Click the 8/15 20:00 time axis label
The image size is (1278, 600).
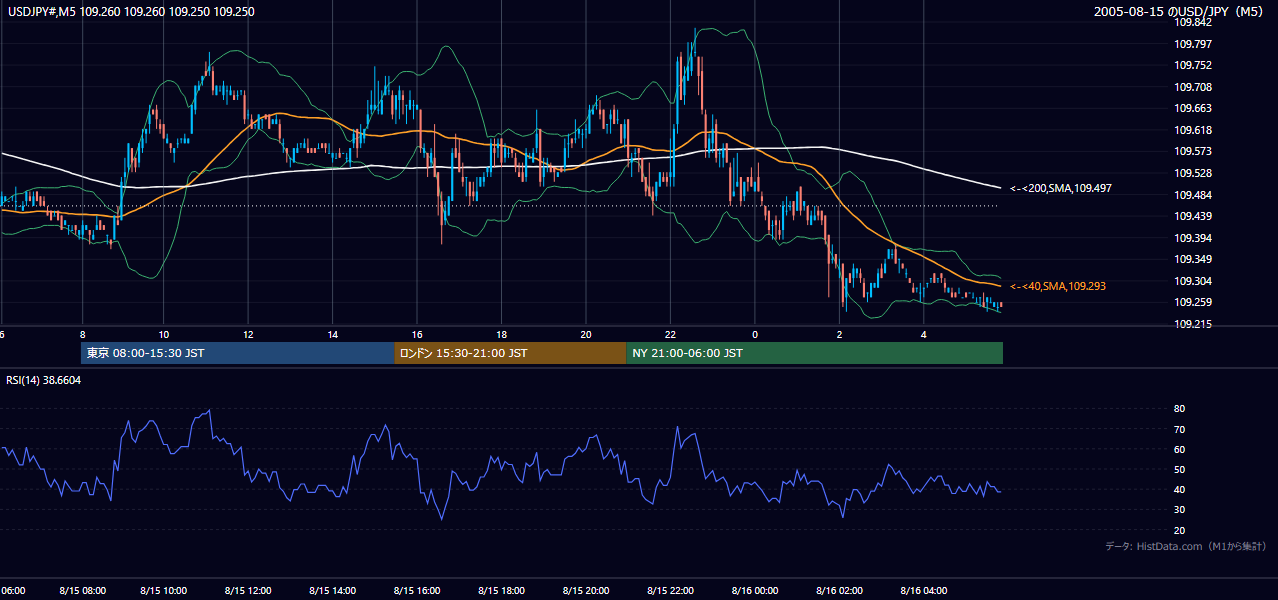(587, 590)
